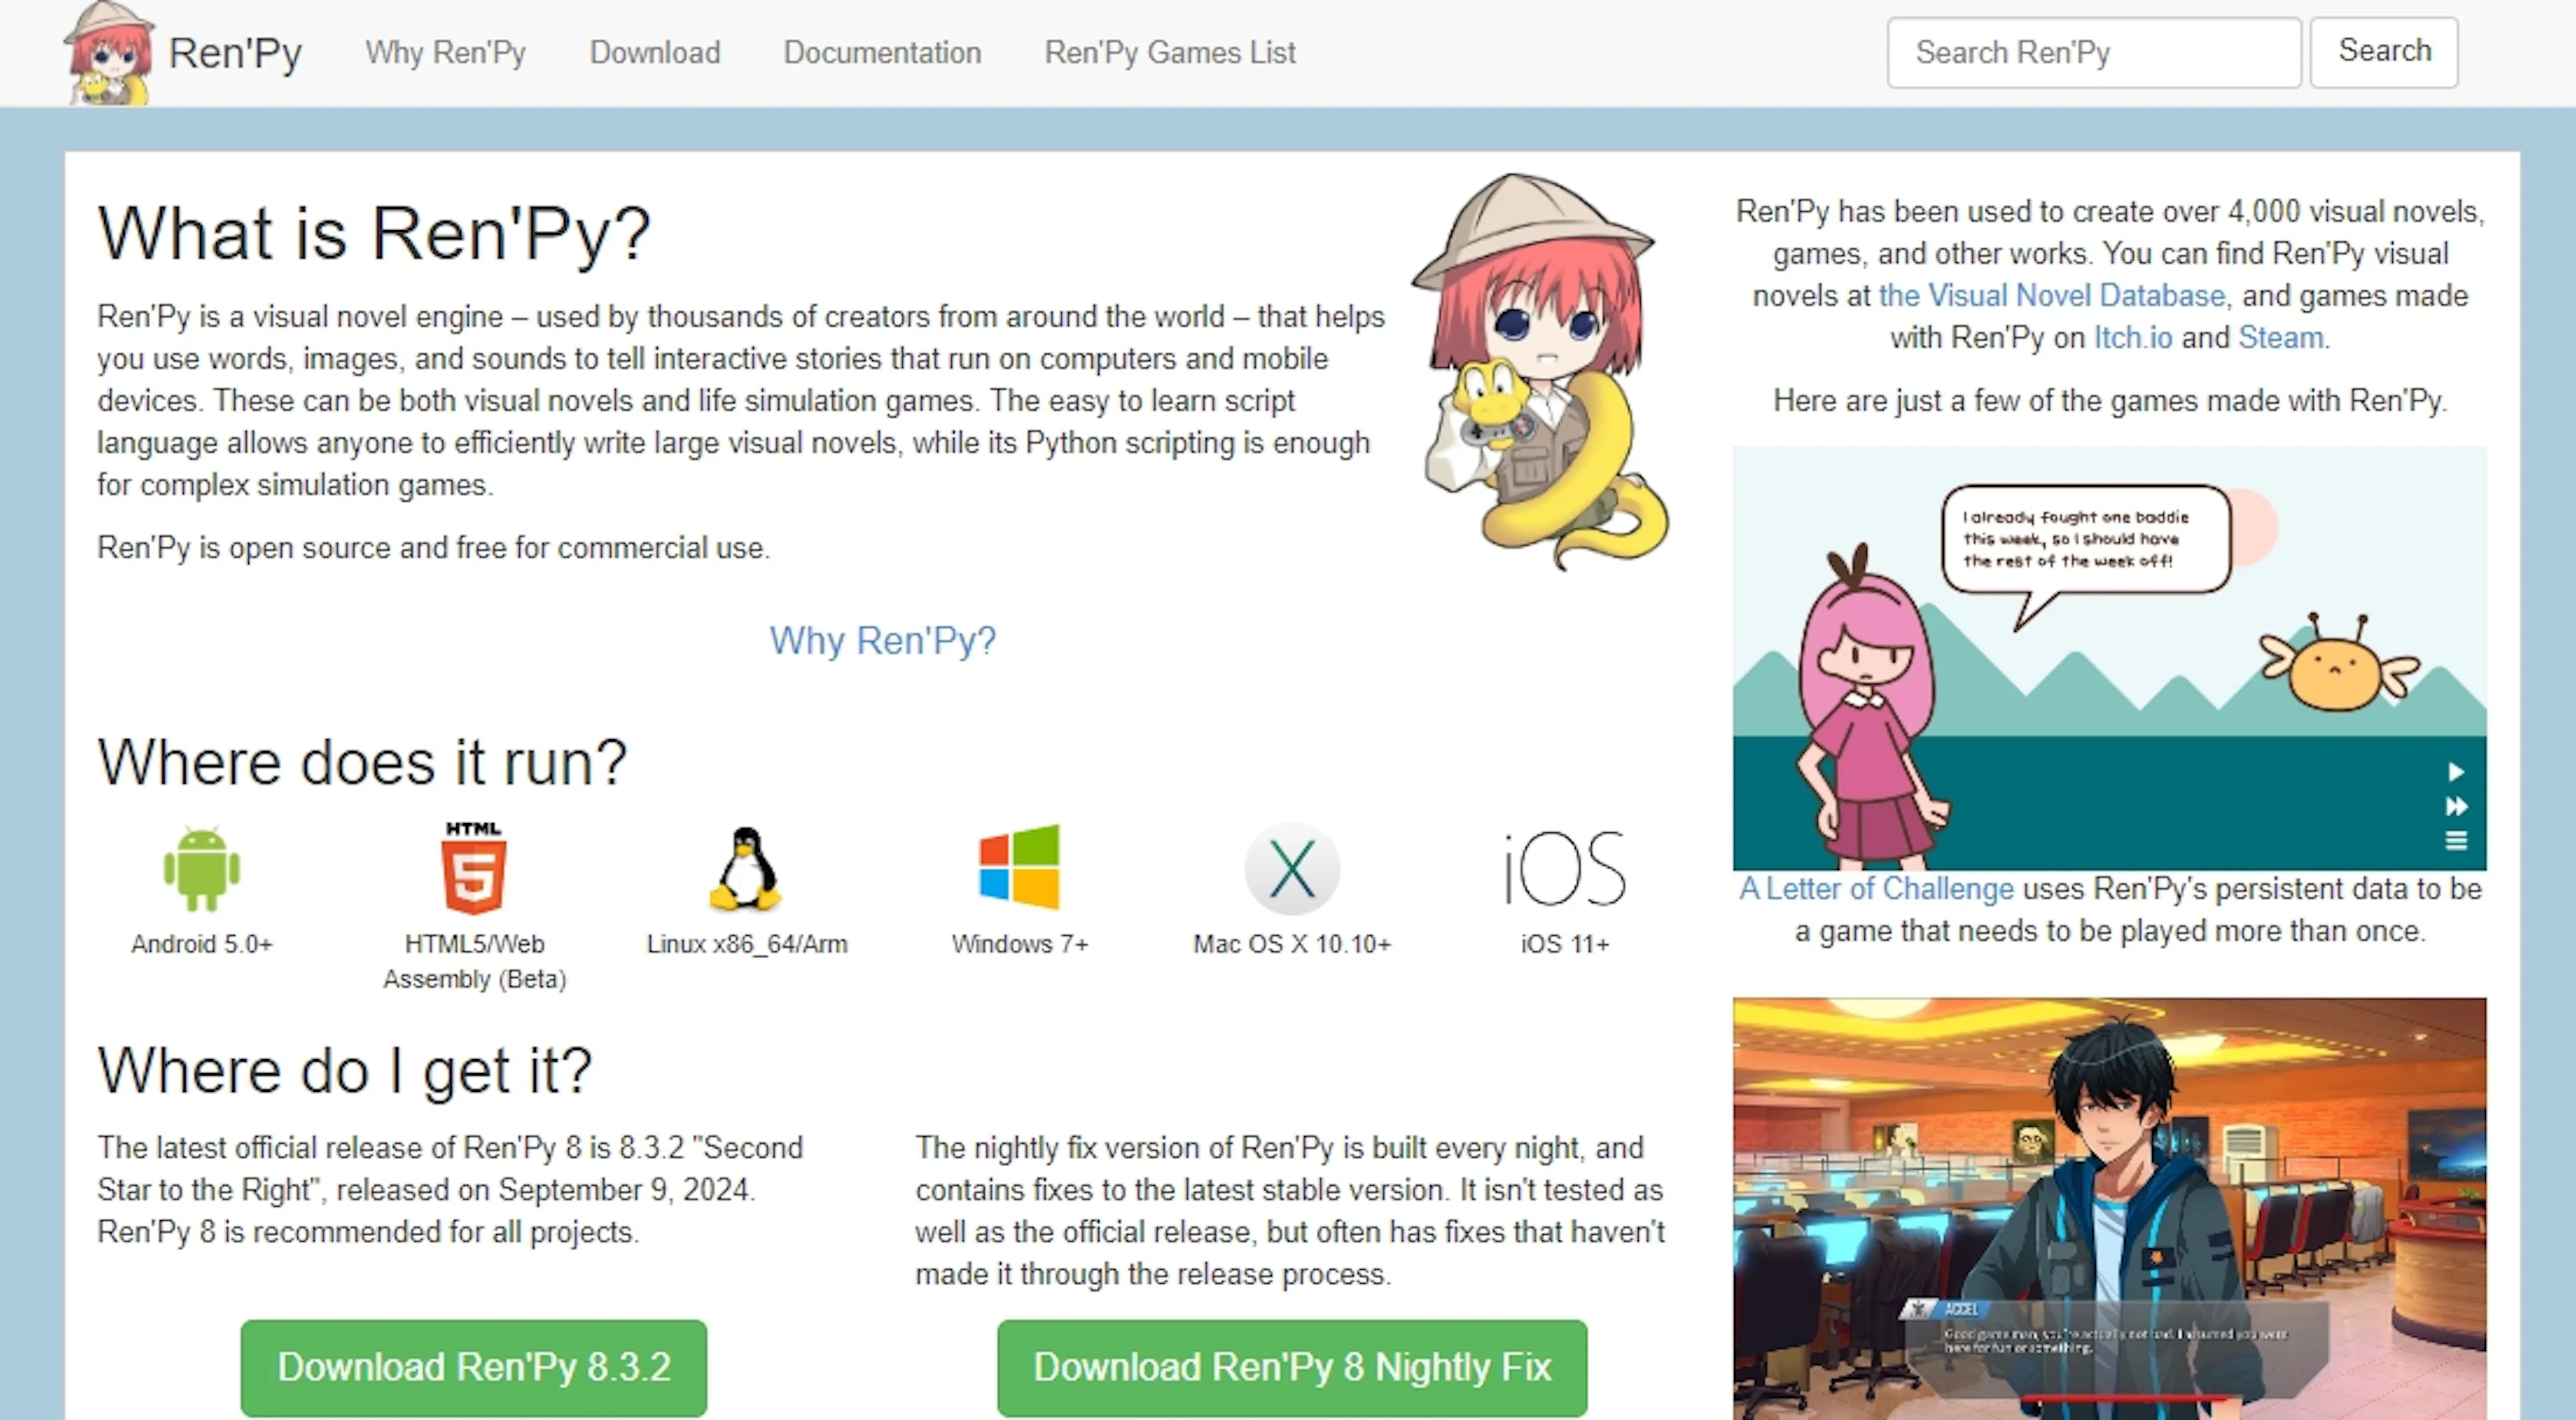Focus the Search Ren'Py input field

coord(2094,52)
